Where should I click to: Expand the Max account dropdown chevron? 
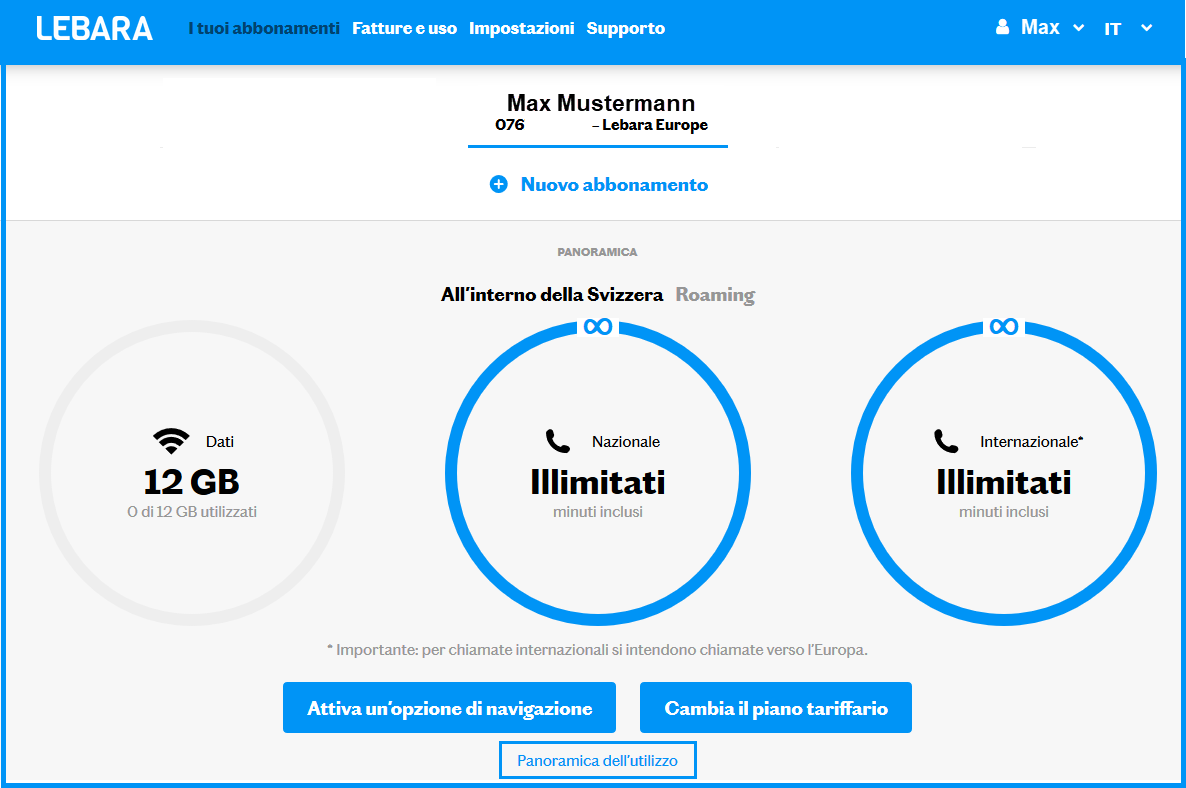point(1079,28)
